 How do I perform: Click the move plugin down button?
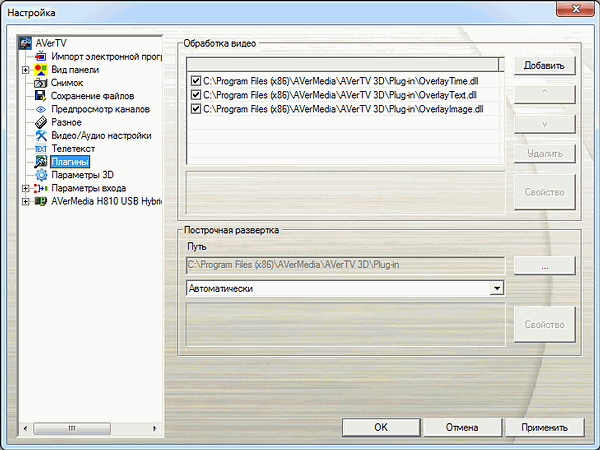click(544, 124)
